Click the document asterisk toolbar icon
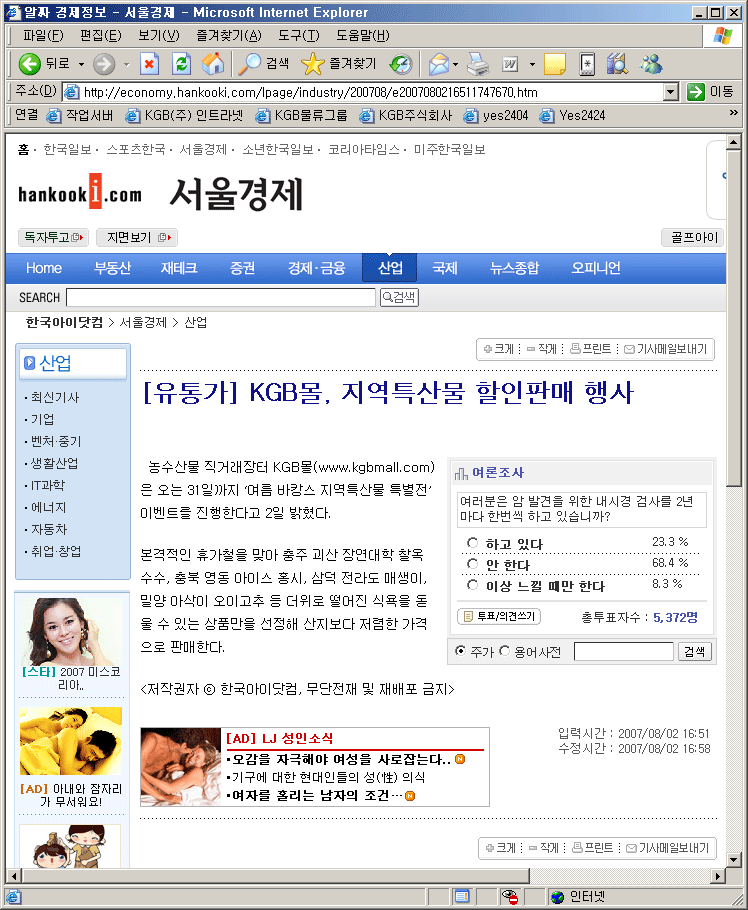This screenshot has width=748, height=910. coord(587,64)
